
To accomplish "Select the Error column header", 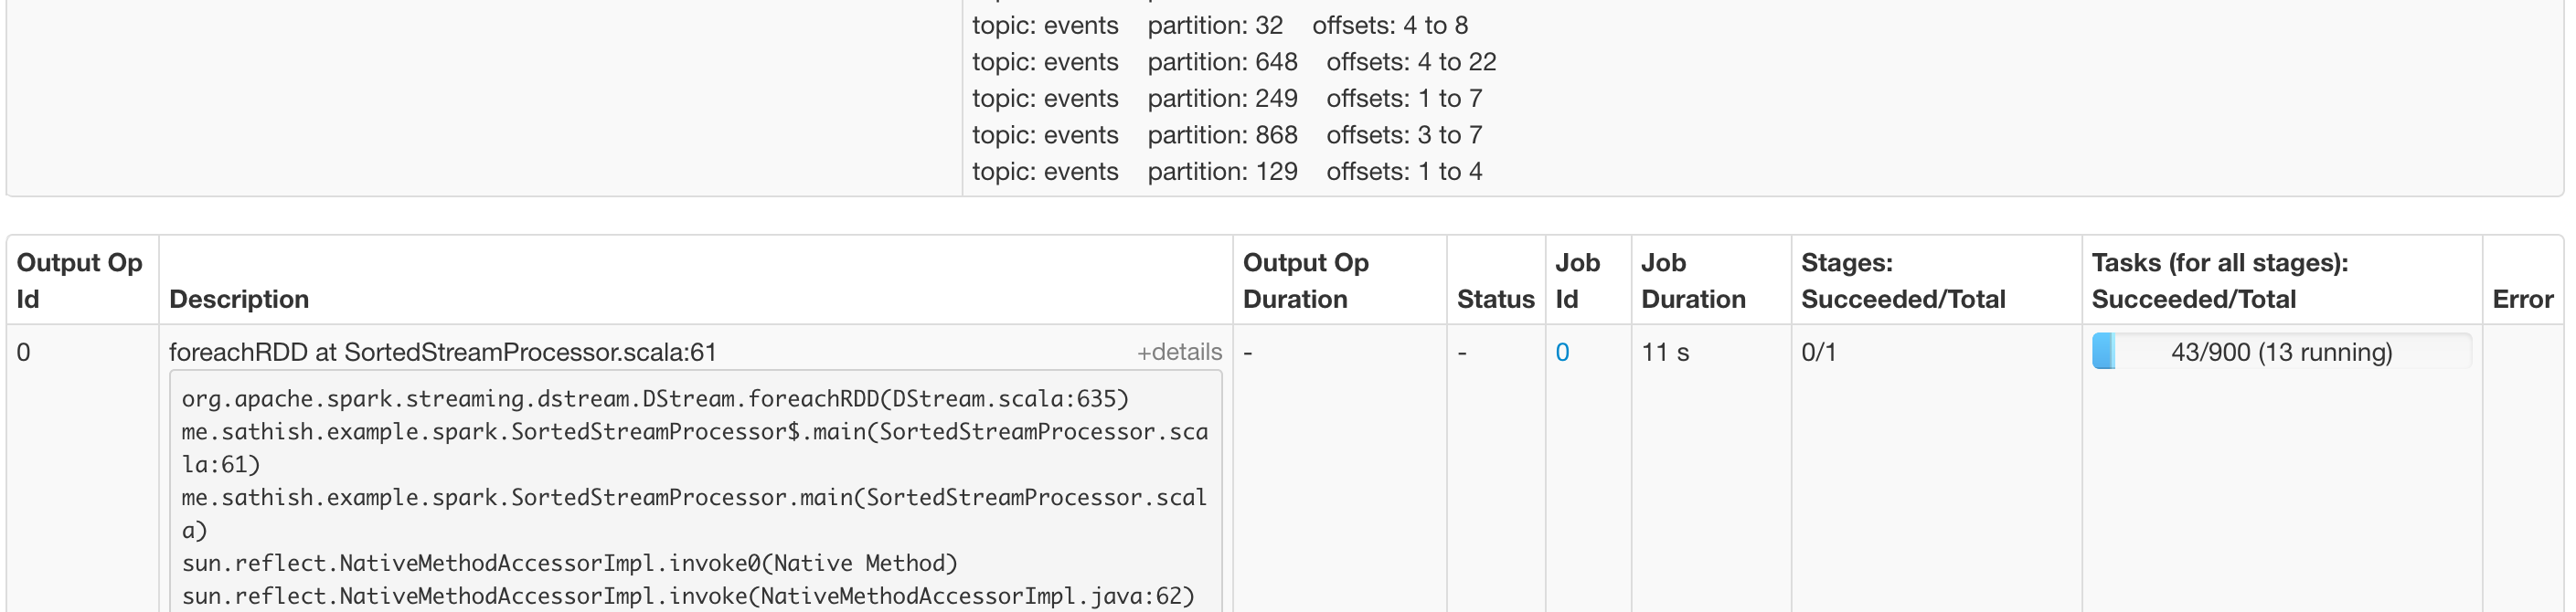I will 2522,299.
